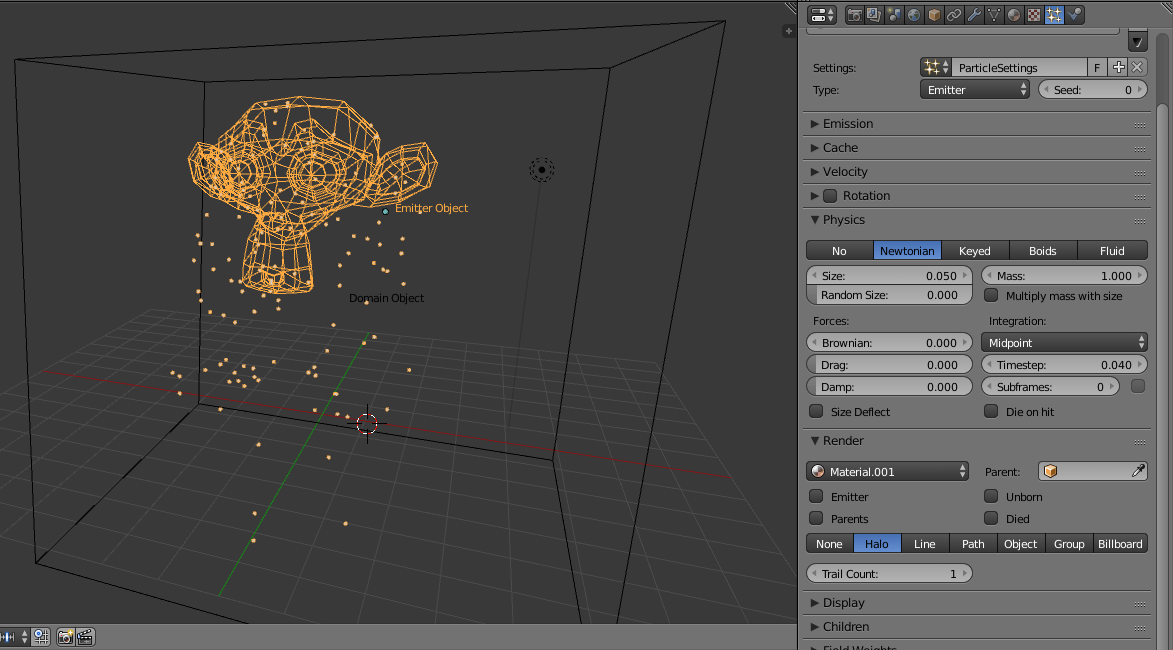Check the Emitter render checkbox

pos(817,496)
